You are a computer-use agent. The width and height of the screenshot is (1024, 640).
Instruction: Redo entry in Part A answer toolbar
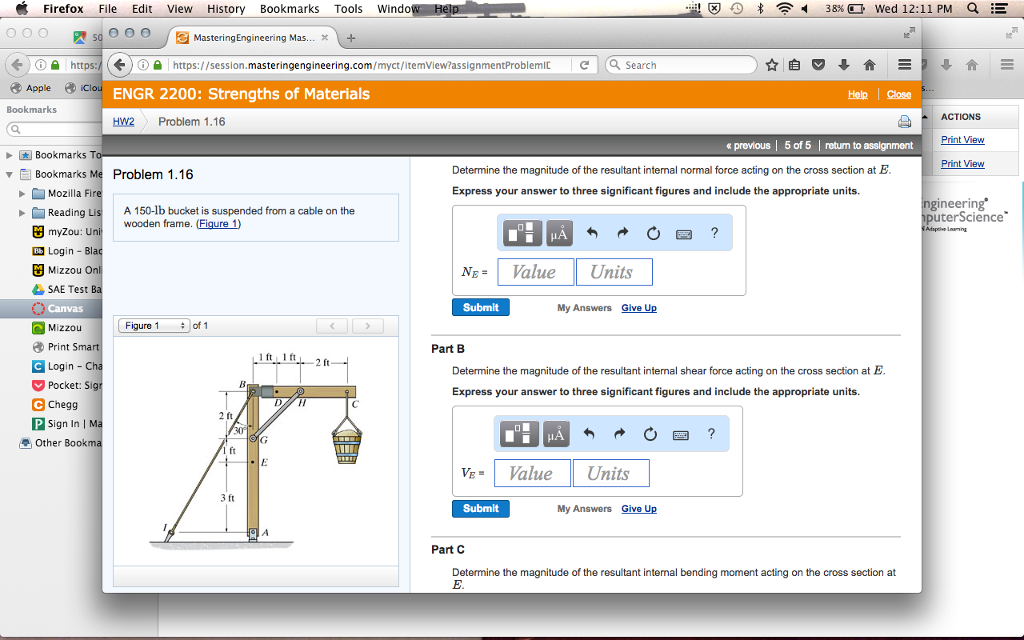622,233
